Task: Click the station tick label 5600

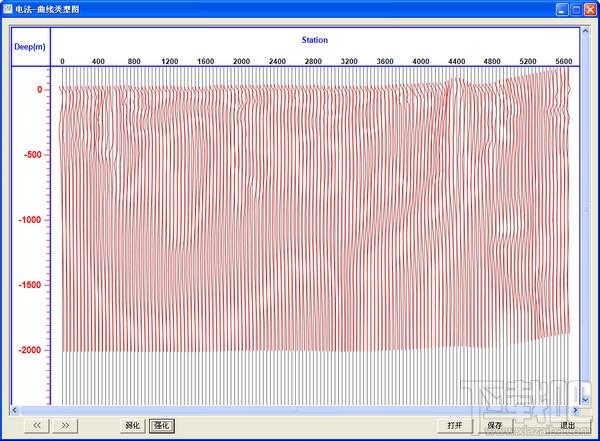Action: [564, 61]
